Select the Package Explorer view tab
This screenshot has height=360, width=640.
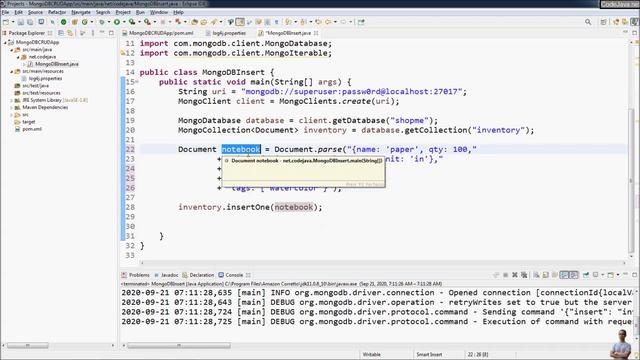point(27,33)
